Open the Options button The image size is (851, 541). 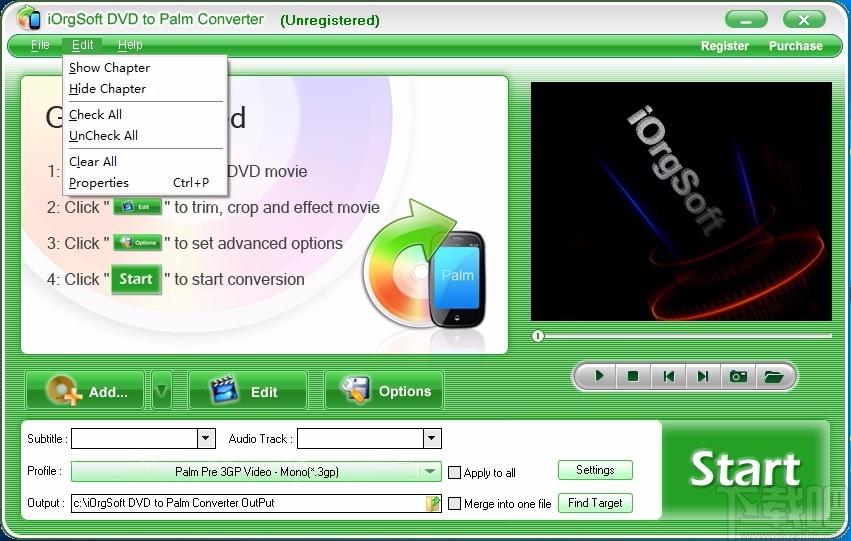coord(384,390)
